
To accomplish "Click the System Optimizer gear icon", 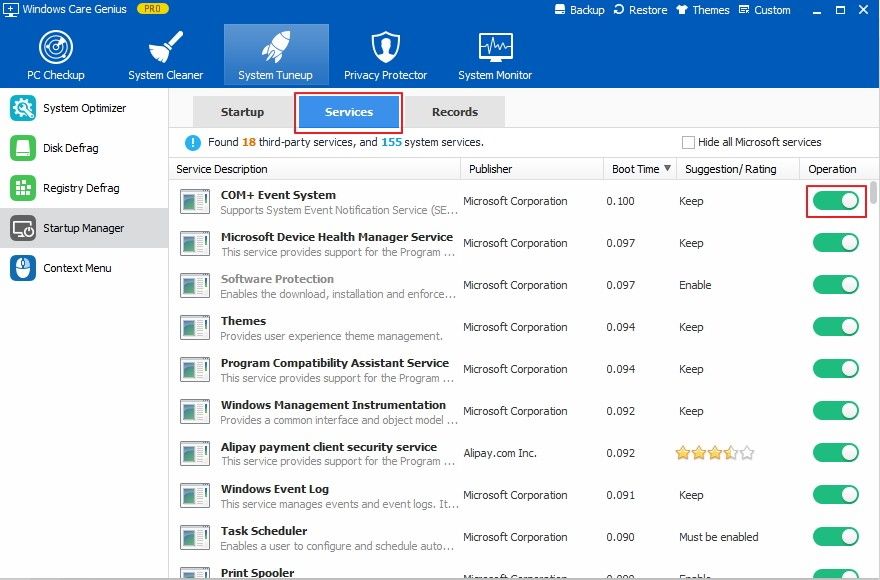I will pos(23,108).
